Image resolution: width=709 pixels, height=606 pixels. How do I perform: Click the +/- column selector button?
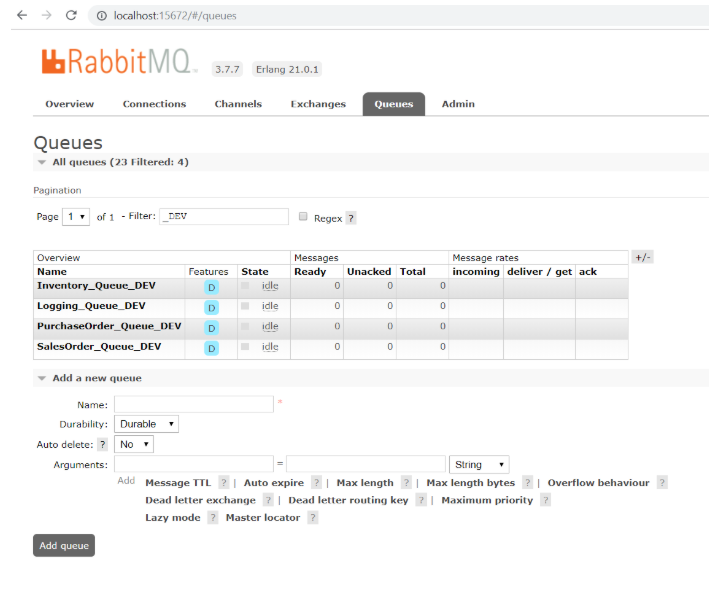pyautogui.click(x=643, y=257)
